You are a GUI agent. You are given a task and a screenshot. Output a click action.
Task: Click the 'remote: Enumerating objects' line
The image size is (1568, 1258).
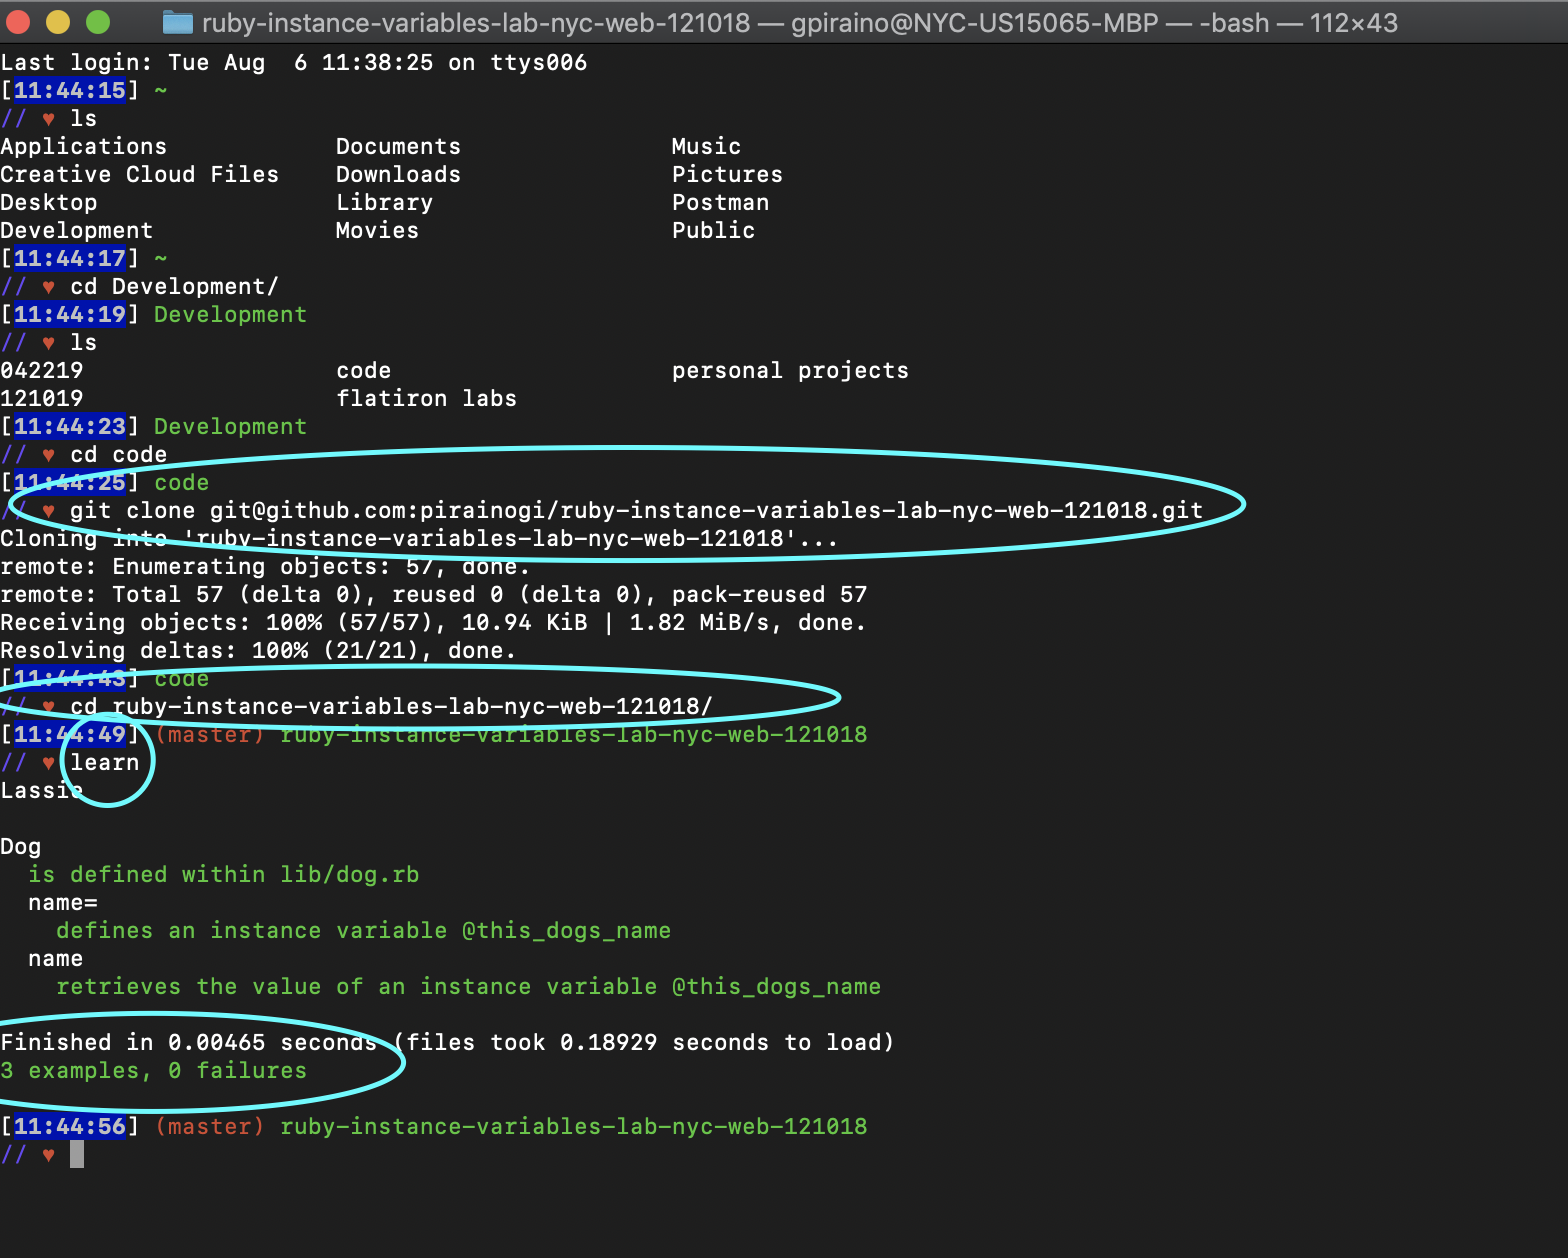coord(266,566)
